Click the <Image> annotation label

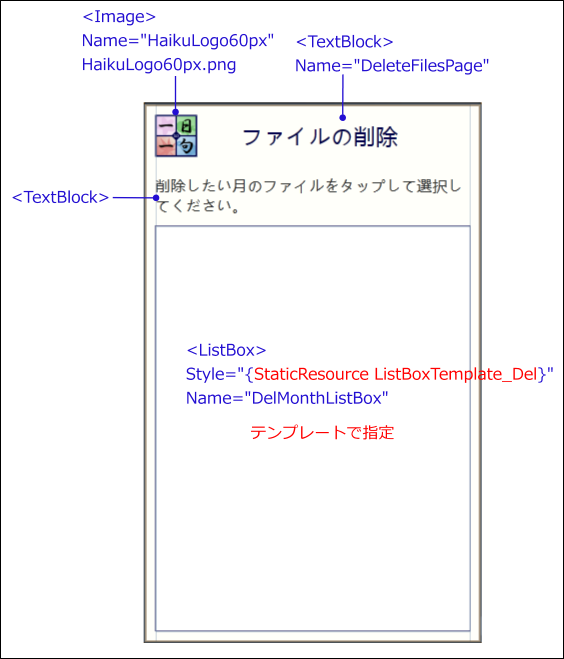tap(119, 17)
